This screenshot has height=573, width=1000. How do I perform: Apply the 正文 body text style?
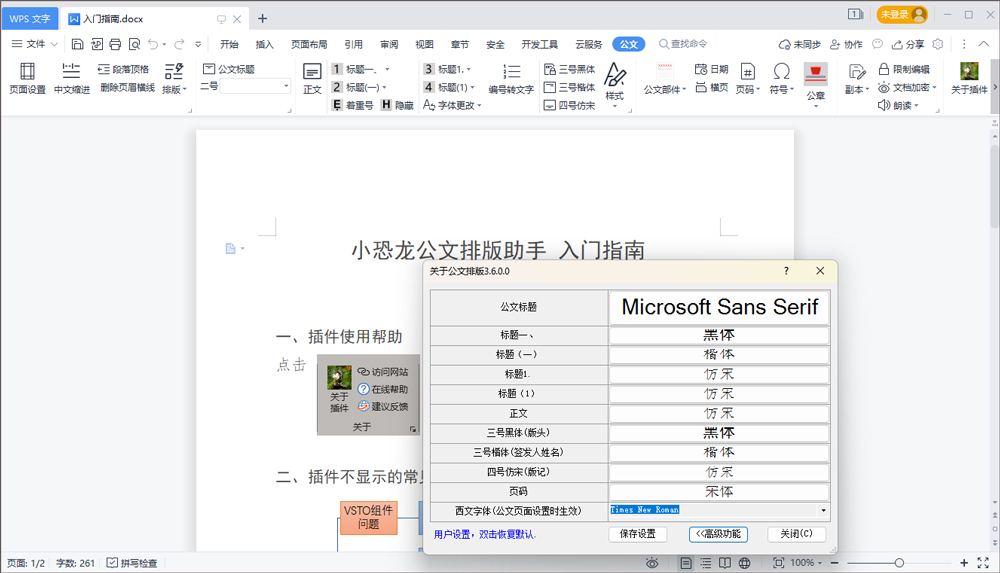[312, 78]
